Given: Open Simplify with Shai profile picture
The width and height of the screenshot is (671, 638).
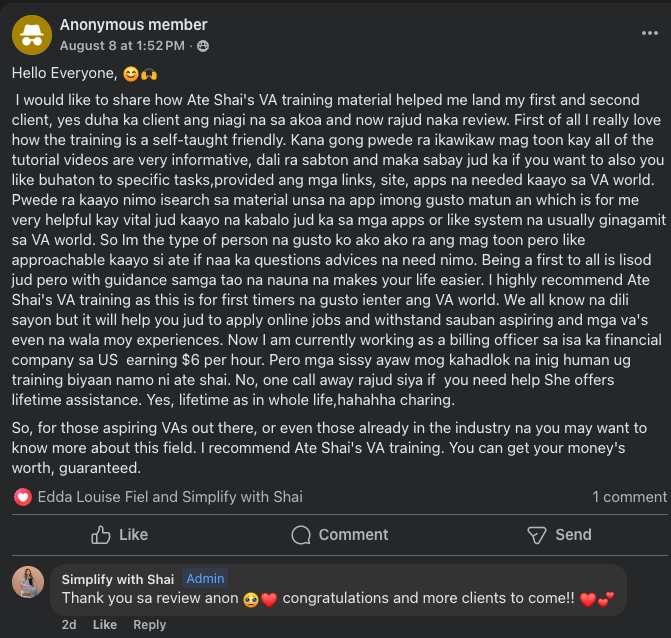Looking at the screenshot, I should pos(28,582).
